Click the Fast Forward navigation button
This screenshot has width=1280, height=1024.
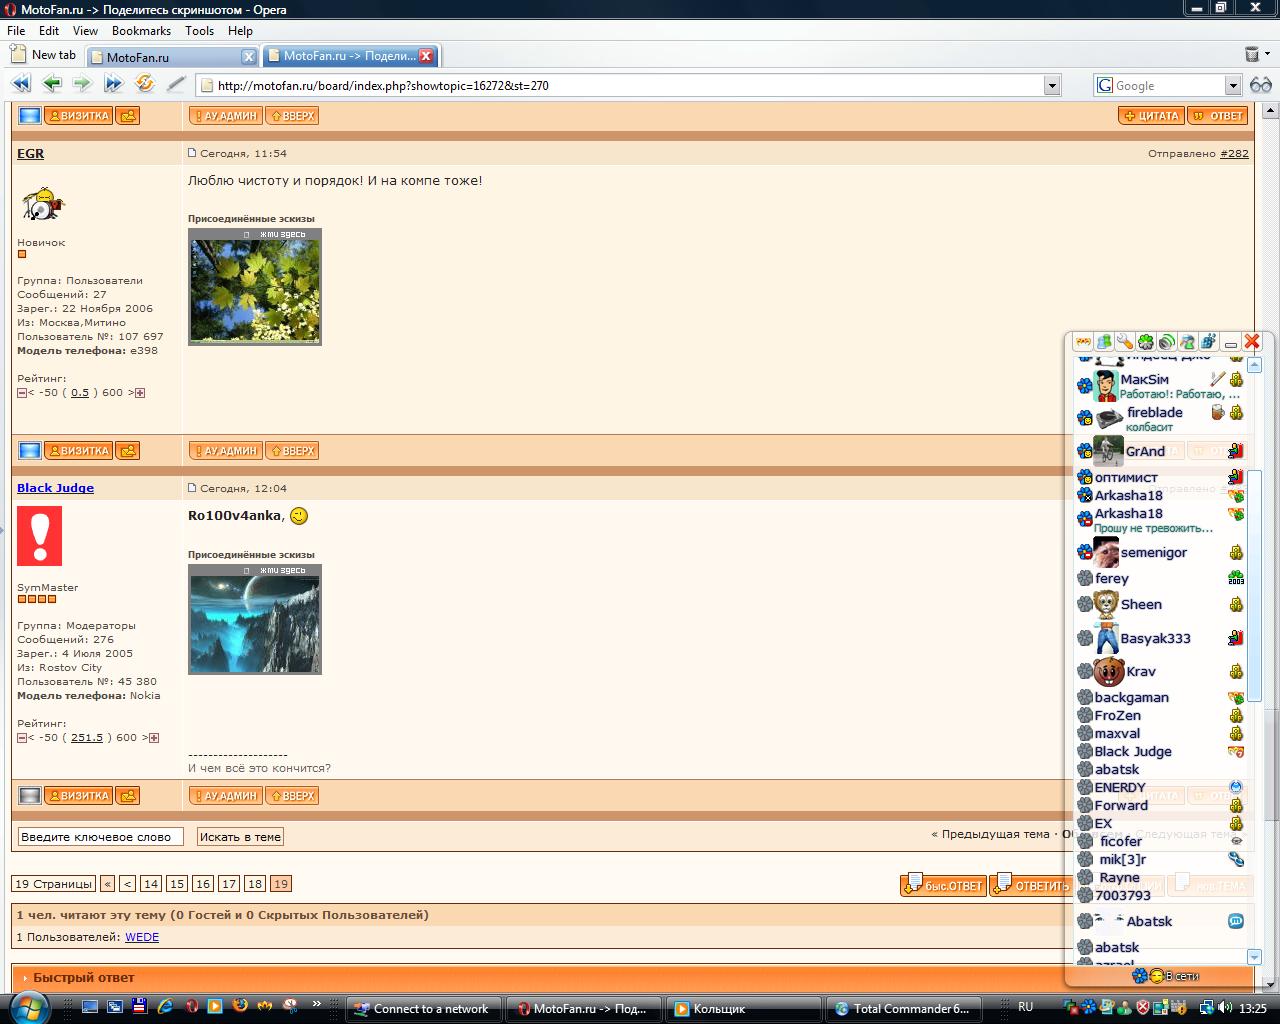(114, 84)
